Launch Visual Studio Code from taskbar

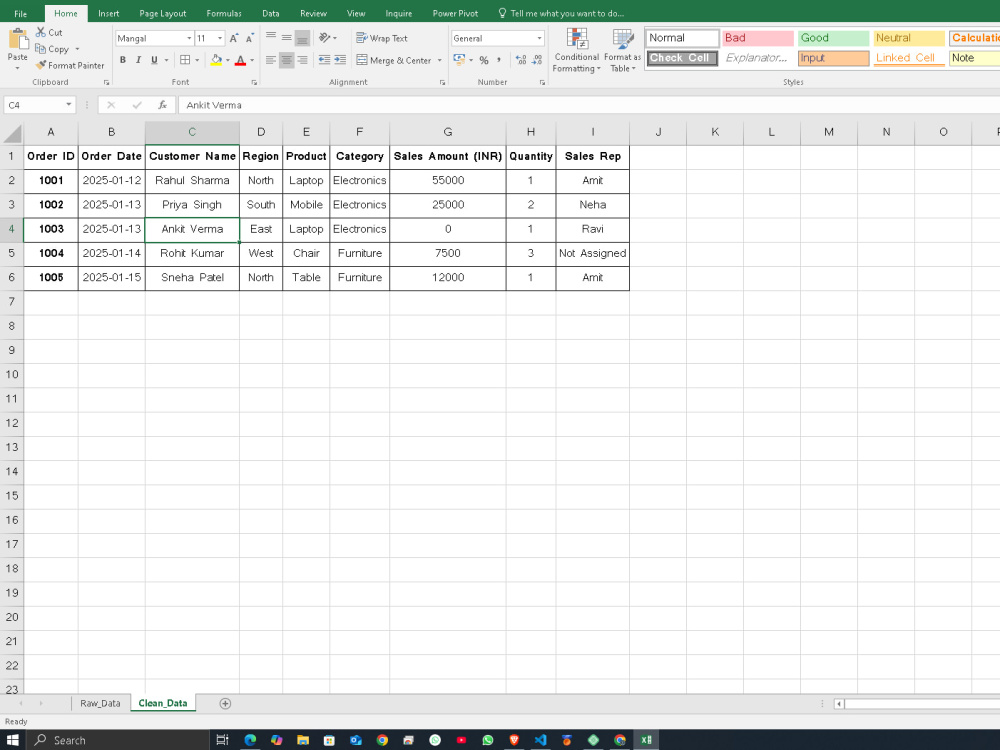coord(540,740)
